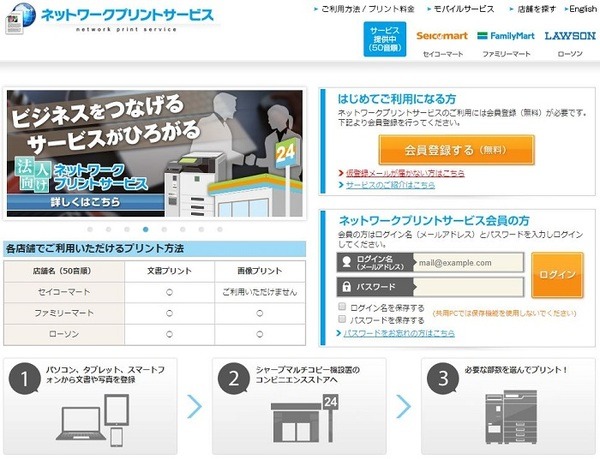Open 店舗を探す menu link
Image resolution: width=600 pixels, height=459 pixels.
click(536, 9)
